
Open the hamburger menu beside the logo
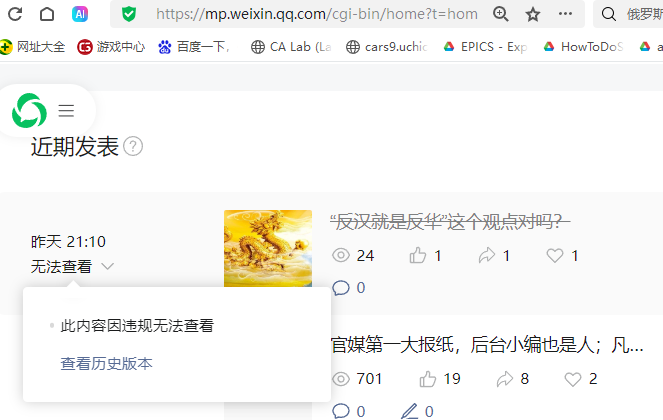coord(66,111)
